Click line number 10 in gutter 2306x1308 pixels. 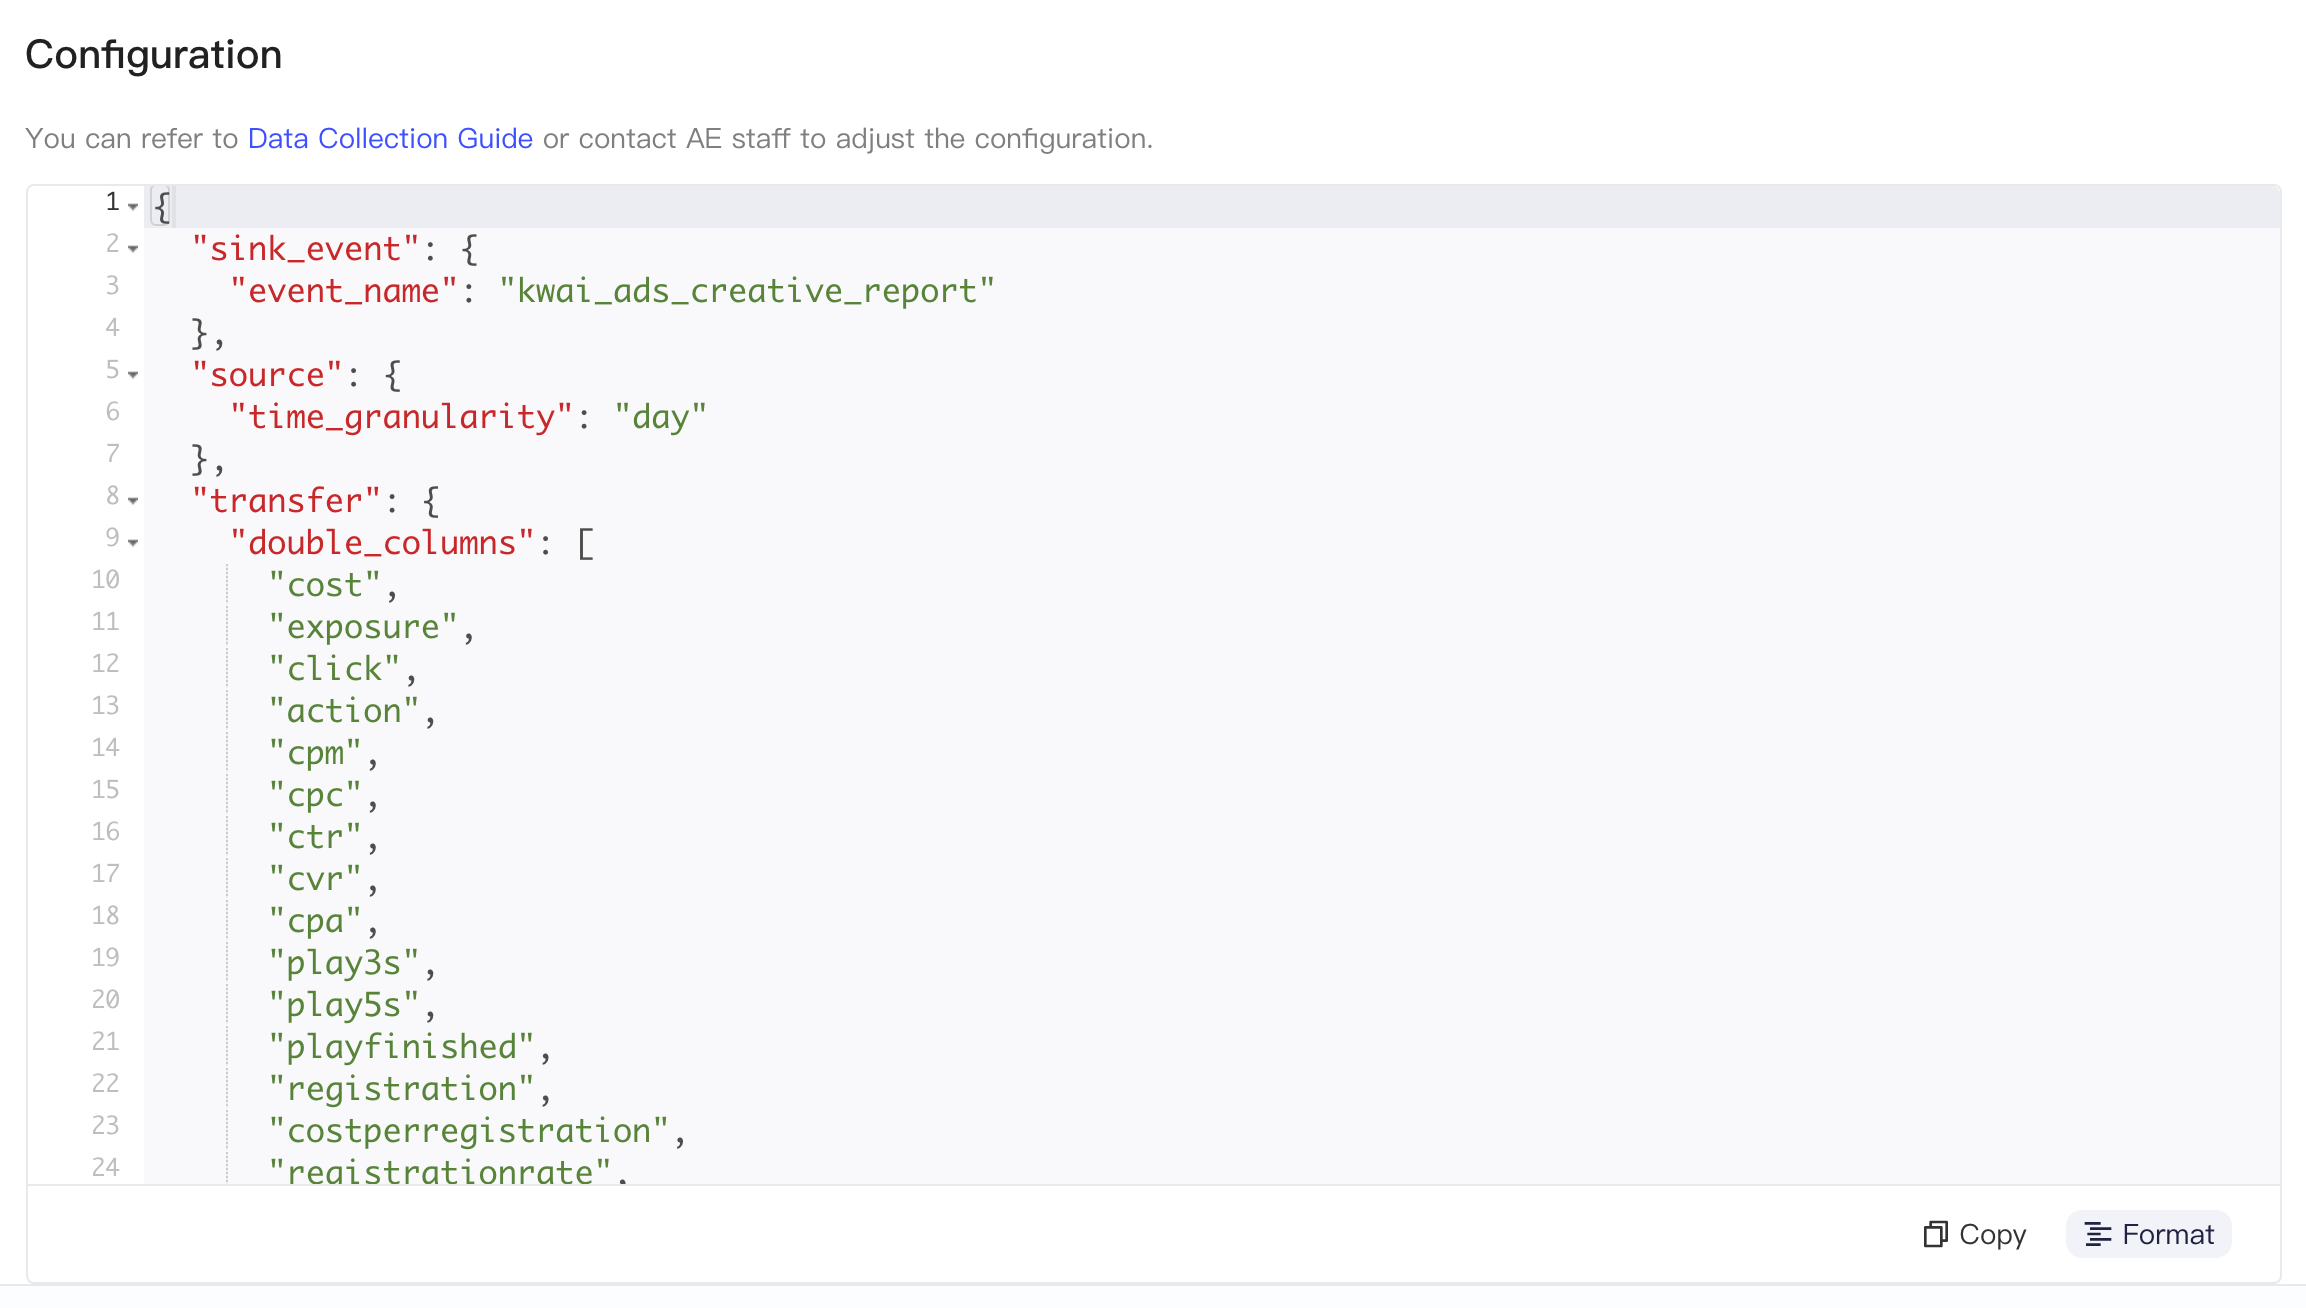pyautogui.click(x=106, y=580)
